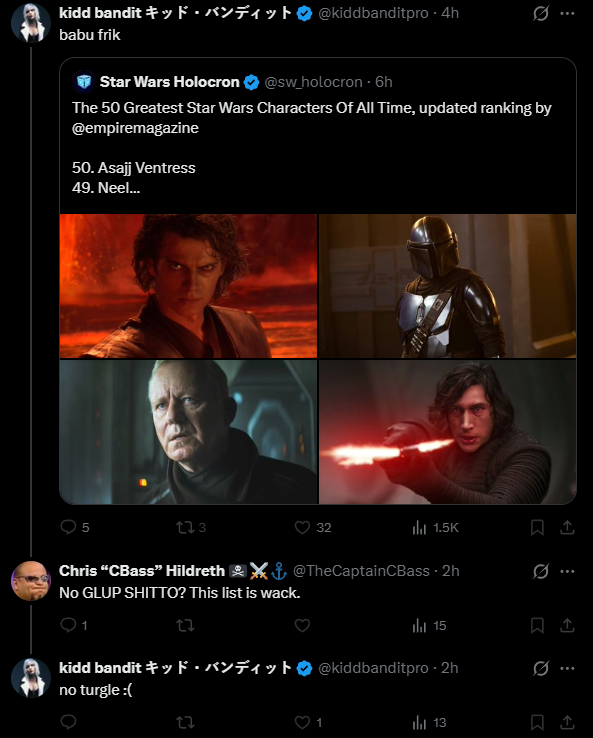The height and width of the screenshot is (738, 593).
Task: Open the Mandalorian armor image
Action: [448, 286]
